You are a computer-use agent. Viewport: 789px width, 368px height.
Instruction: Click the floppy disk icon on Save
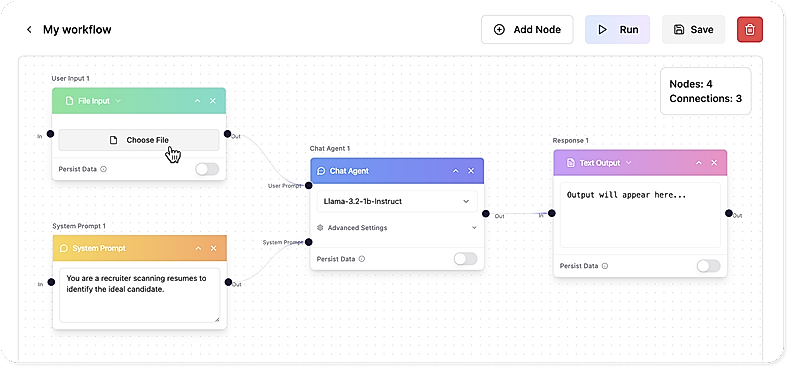[x=679, y=30]
